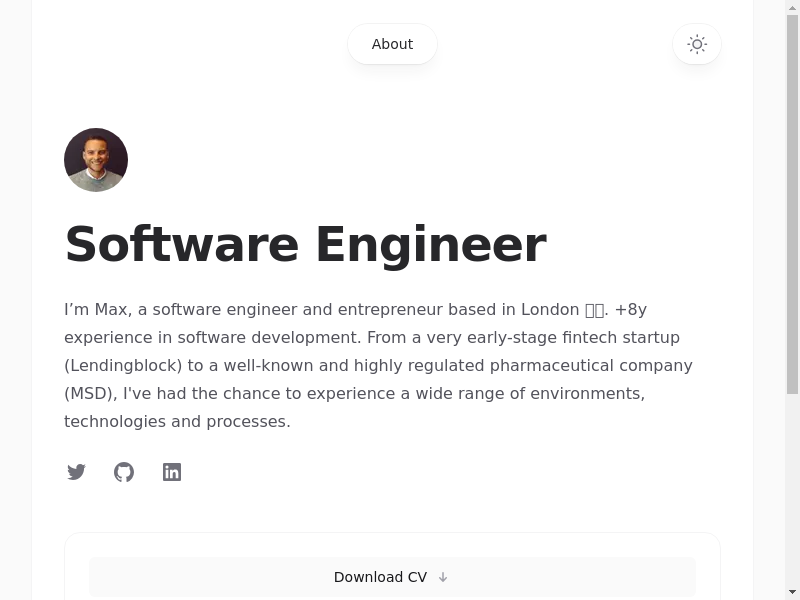Click the sun icon in the header
This screenshot has width=800, height=600.
697,44
